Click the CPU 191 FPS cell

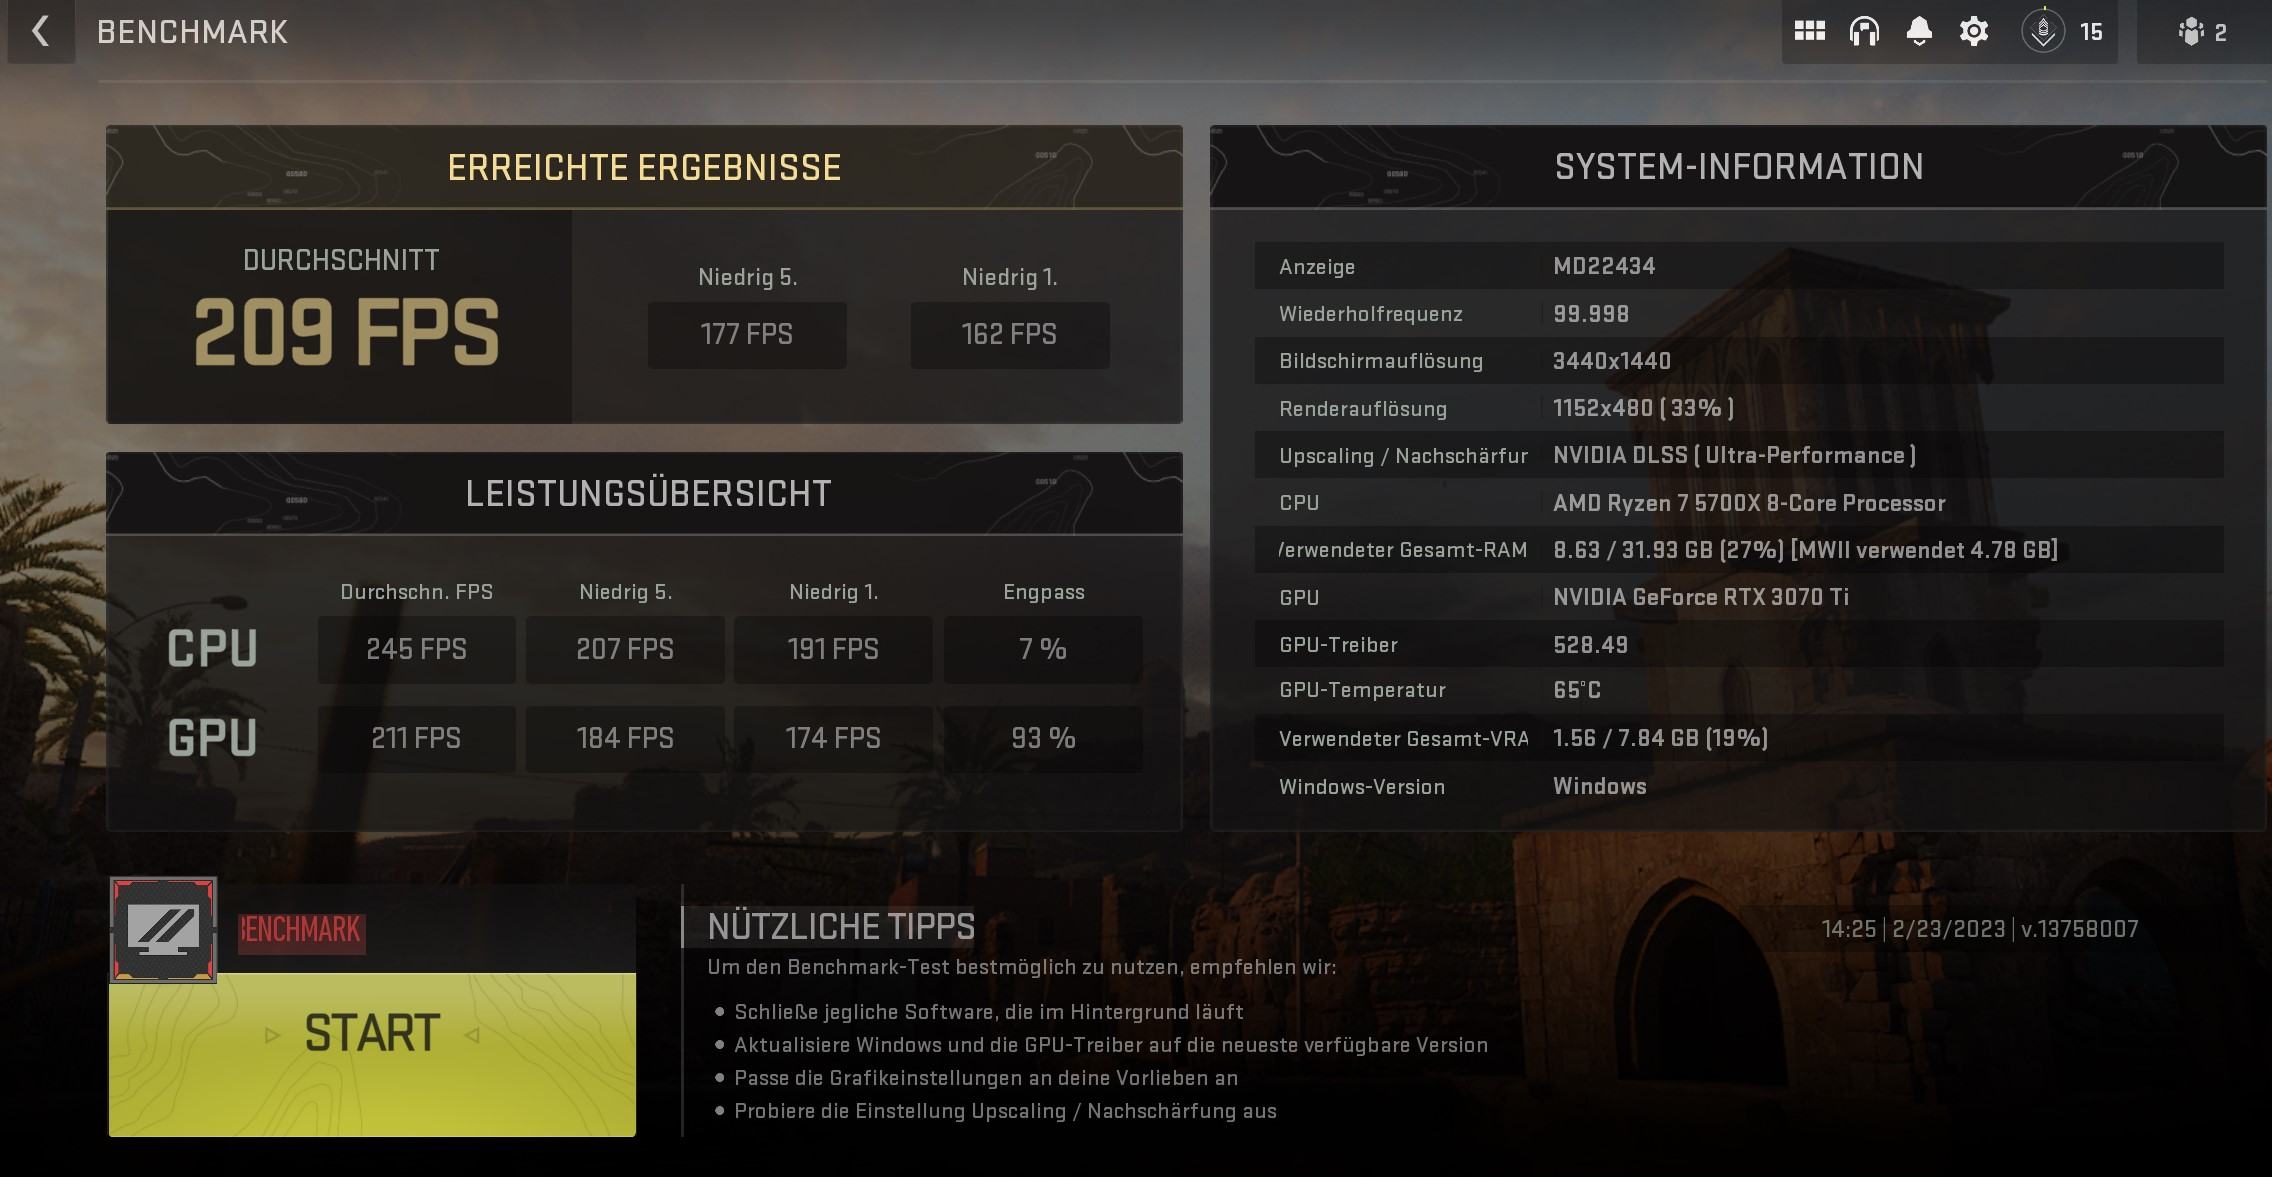833,650
